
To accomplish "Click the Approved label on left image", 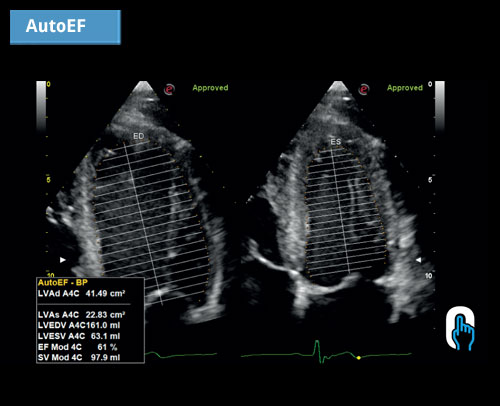I will click(x=210, y=88).
